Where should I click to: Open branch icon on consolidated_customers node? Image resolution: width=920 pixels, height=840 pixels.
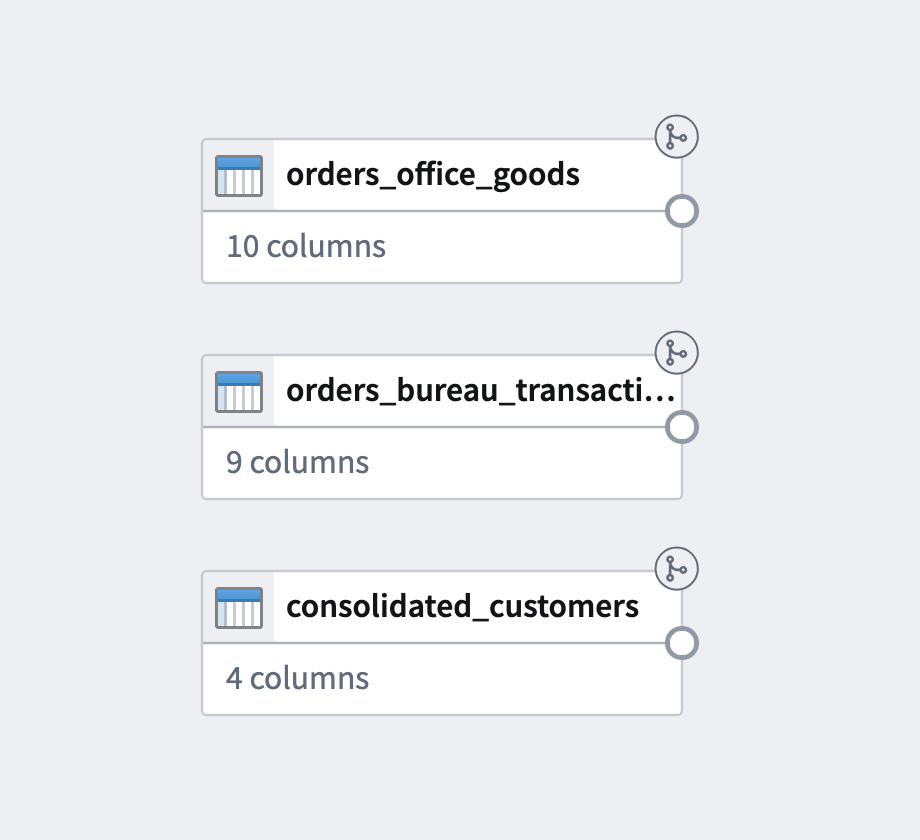677,569
